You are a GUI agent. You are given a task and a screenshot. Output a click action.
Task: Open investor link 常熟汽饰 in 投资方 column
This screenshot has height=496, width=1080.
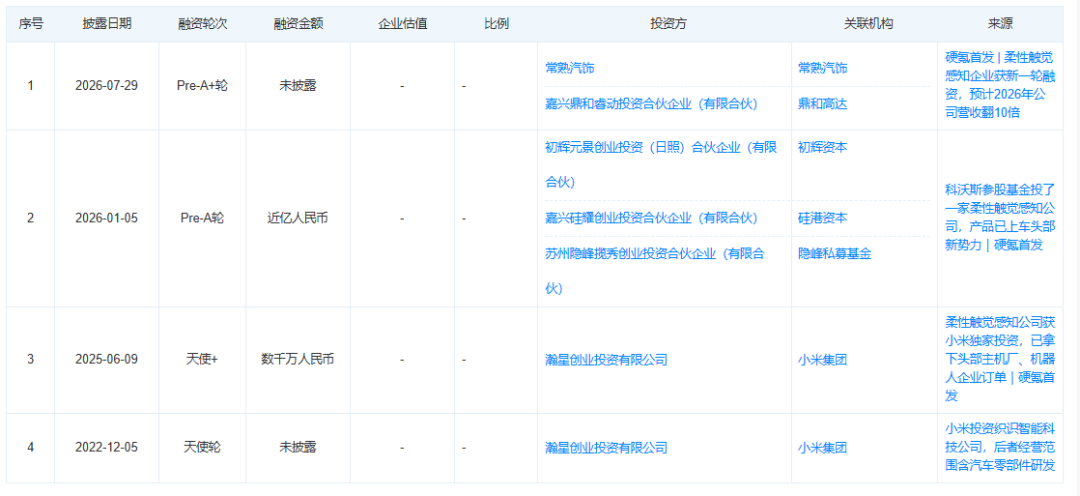(x=570, y=68)
